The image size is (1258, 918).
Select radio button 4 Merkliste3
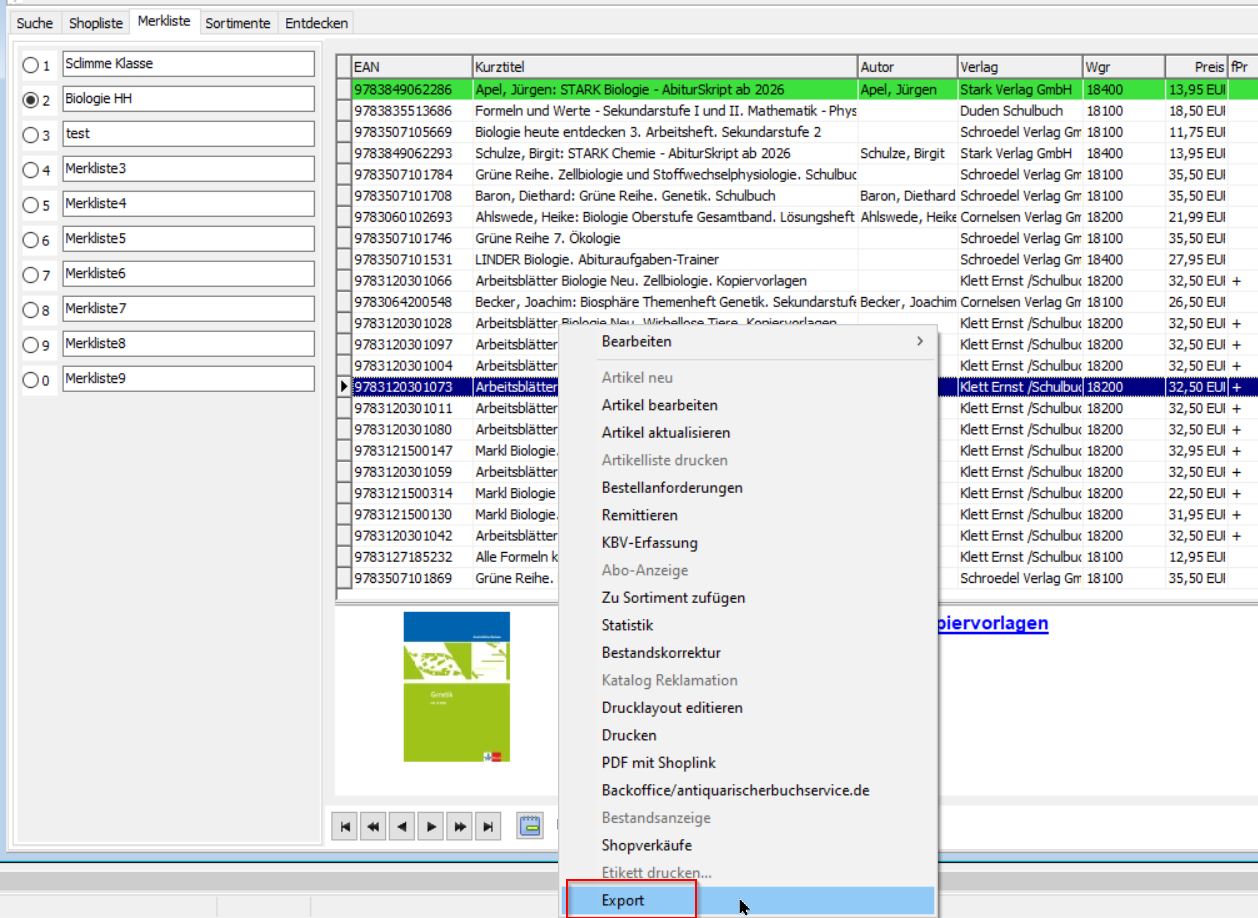(x=31, y=170)
